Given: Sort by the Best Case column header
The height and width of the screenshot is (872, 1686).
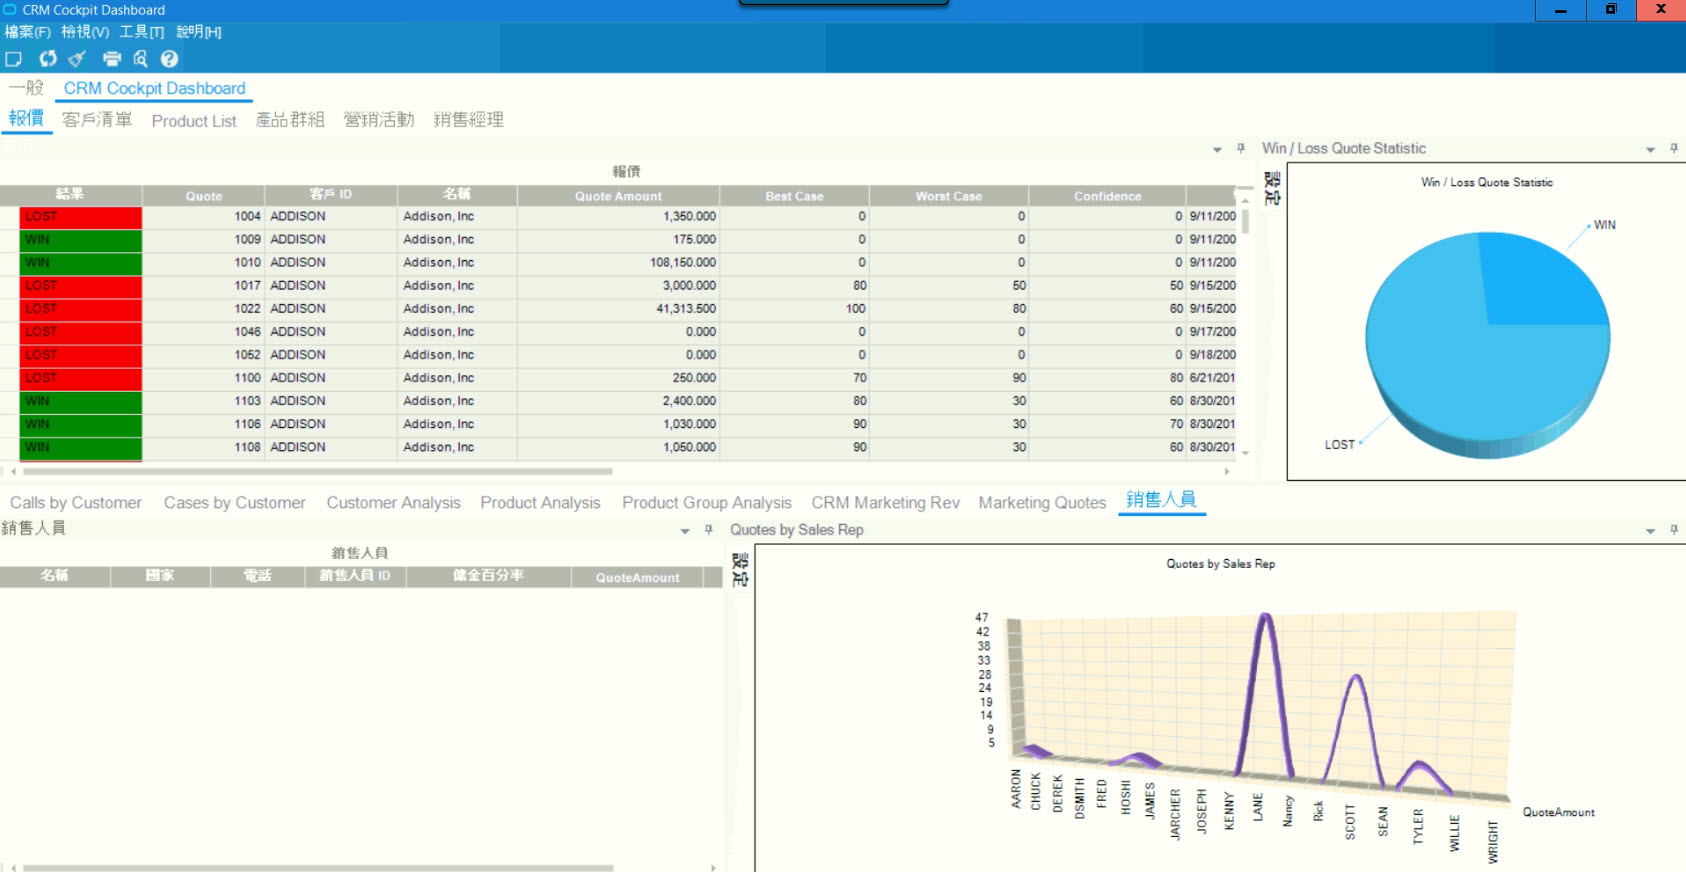Looking at the screenshot, I should pos(794,196).
